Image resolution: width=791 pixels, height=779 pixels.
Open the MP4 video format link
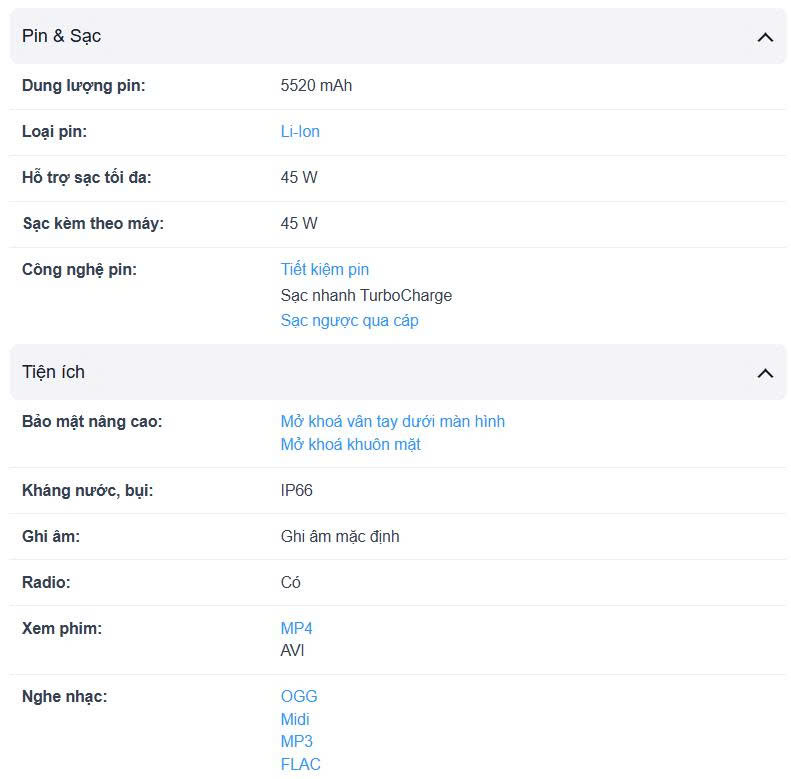point(297,629)
